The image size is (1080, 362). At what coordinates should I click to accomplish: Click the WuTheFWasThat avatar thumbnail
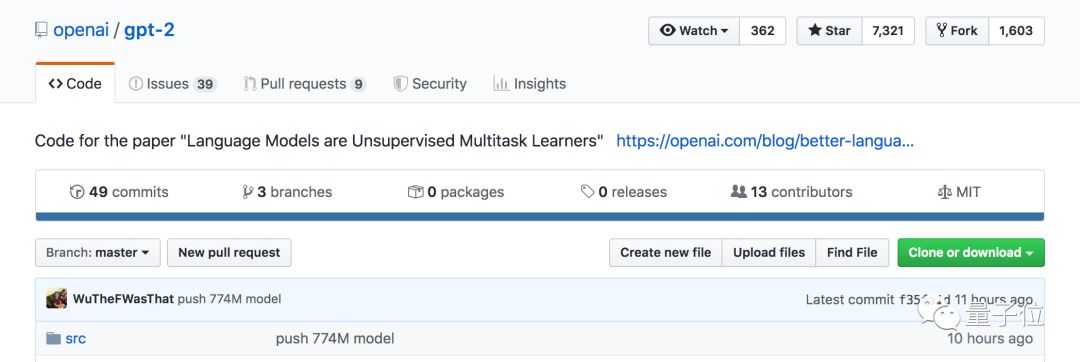56,299
